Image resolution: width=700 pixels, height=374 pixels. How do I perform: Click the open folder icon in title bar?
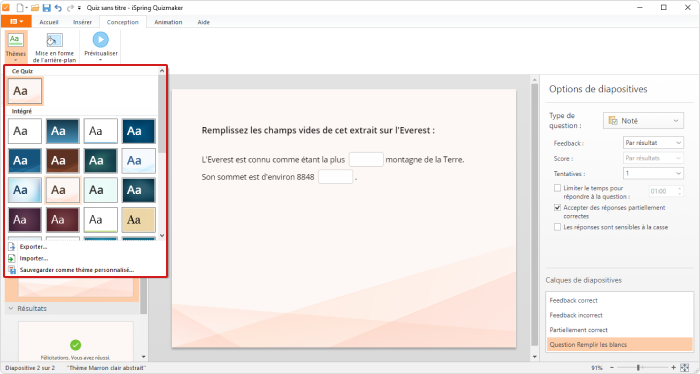35,8
